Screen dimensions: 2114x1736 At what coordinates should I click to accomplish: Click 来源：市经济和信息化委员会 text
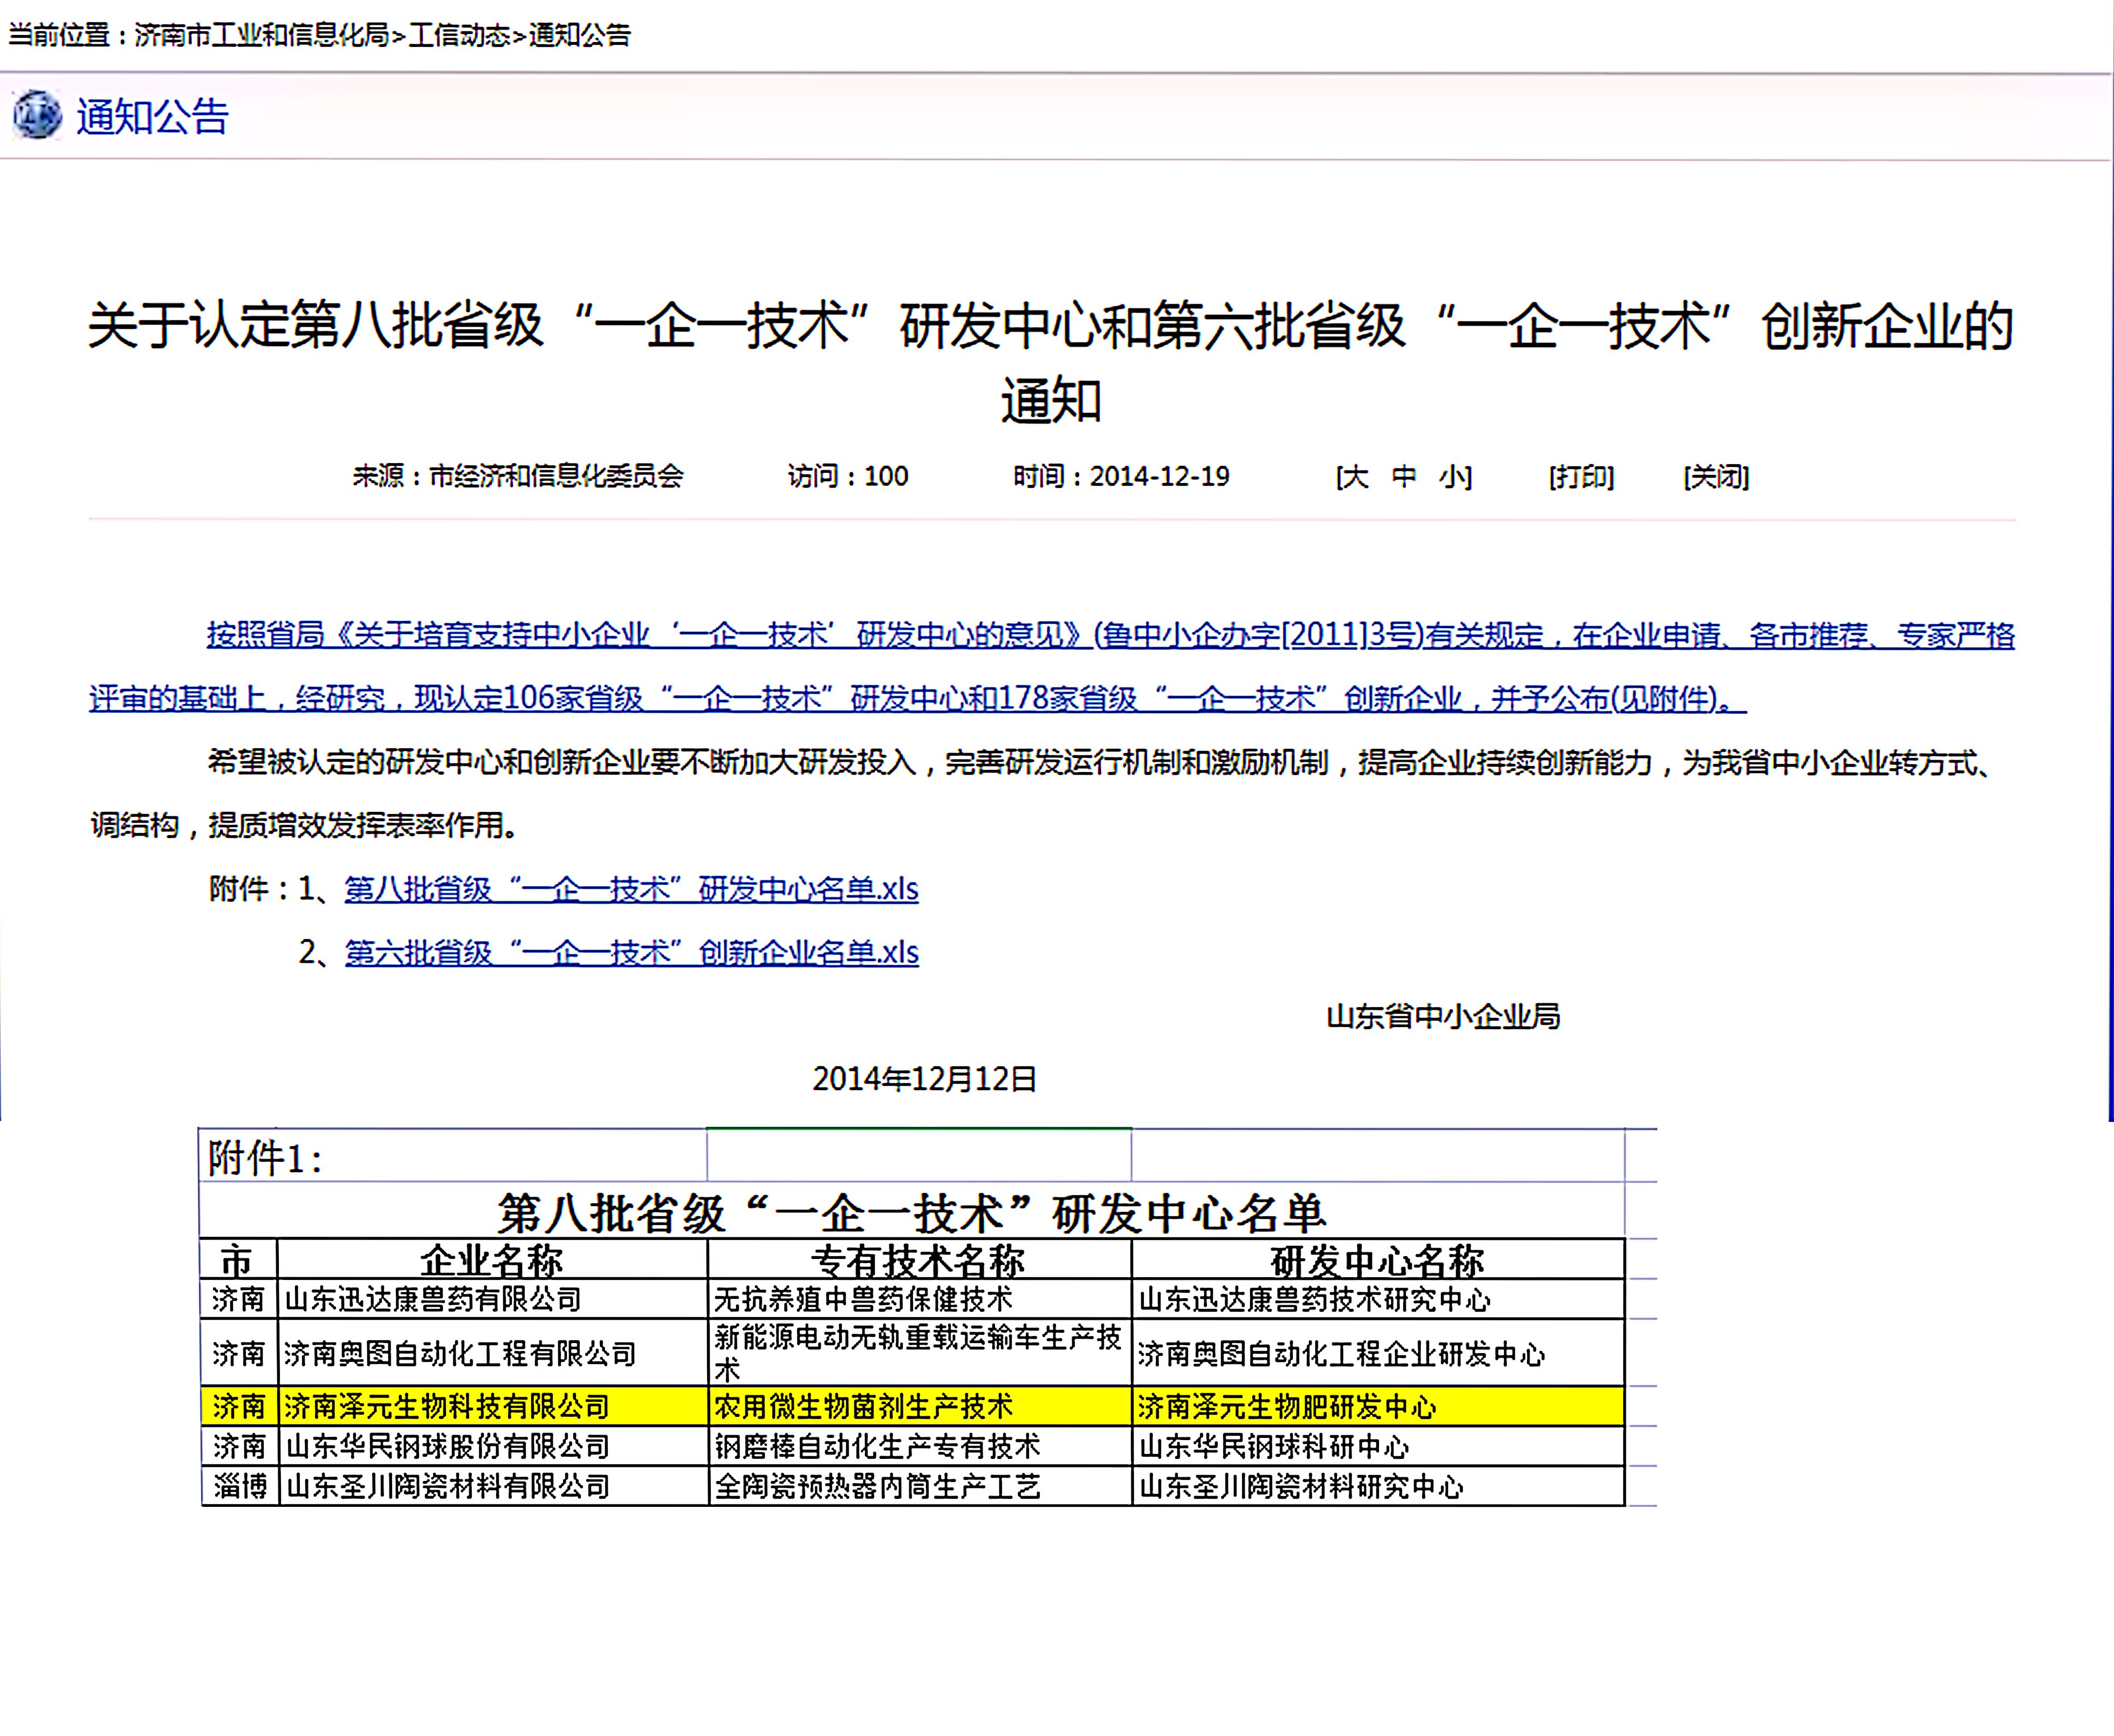click(x=518, y=476)
